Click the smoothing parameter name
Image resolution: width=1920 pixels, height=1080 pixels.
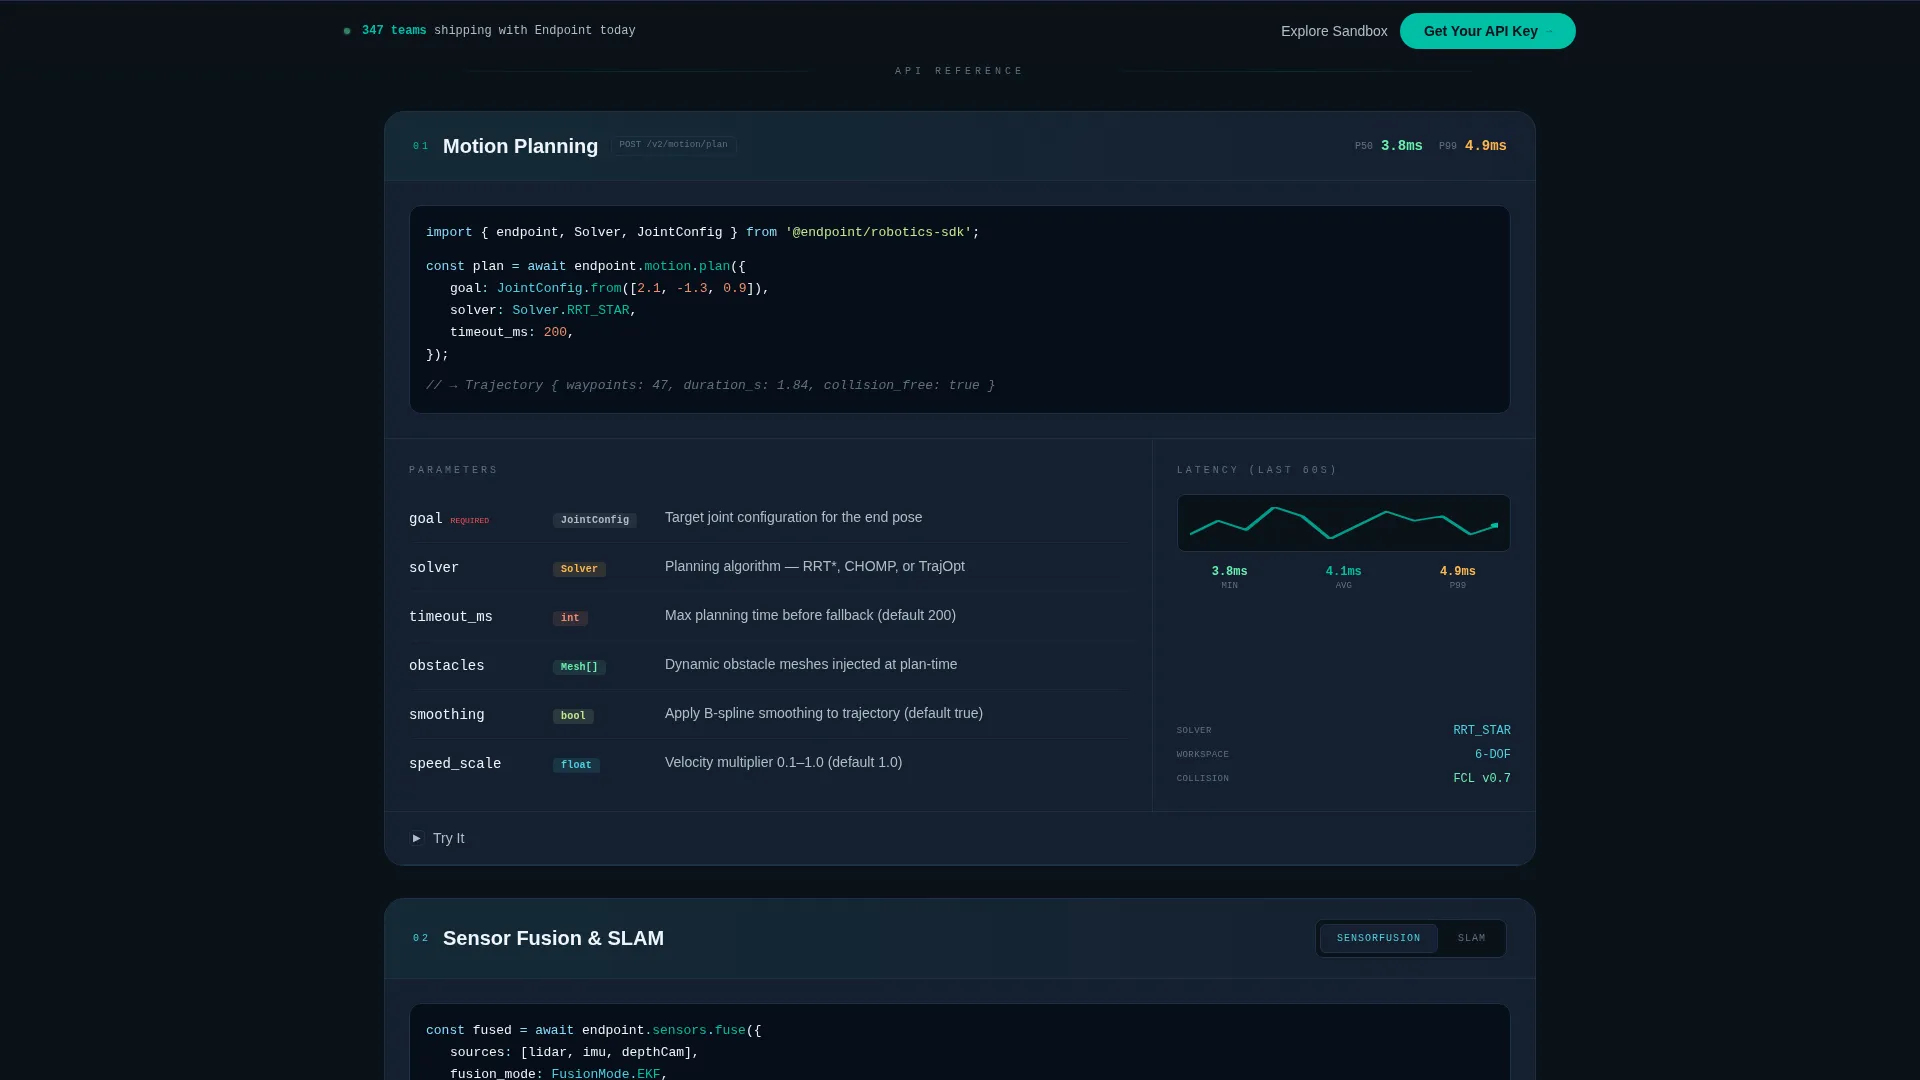tap(447, 715)
